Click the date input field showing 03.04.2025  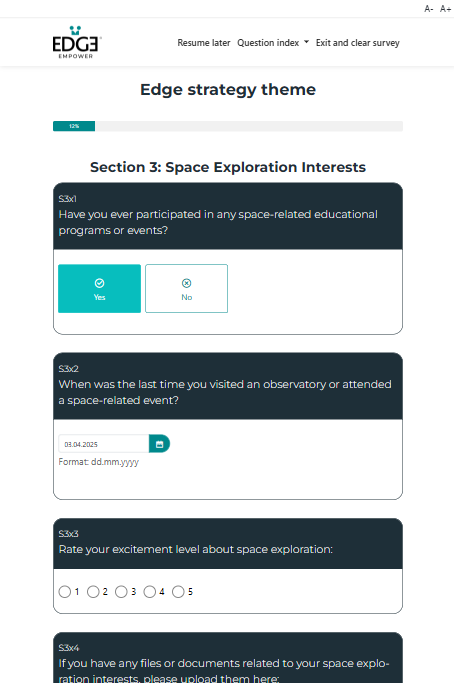point(104,444)
